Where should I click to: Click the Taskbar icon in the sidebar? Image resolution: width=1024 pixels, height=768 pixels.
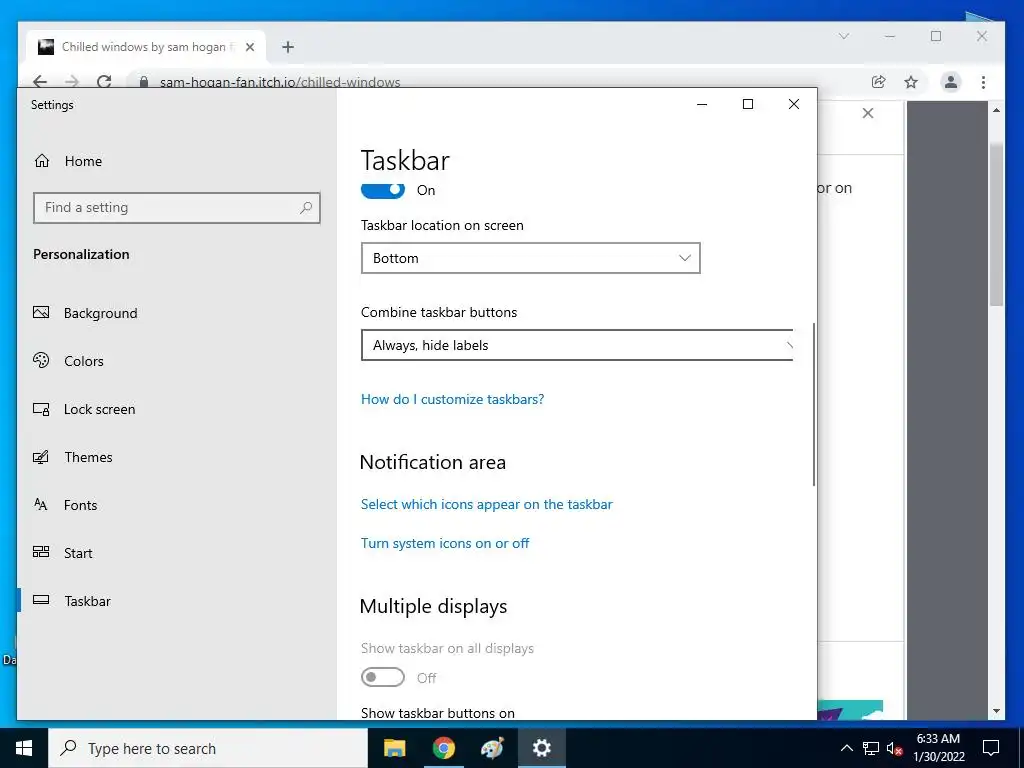tap(41, 600)
